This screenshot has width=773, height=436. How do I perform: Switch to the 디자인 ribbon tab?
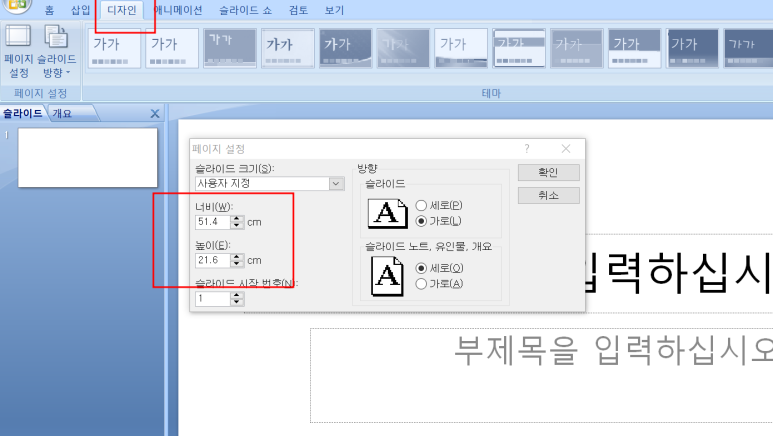pyautogui.click(x=122, y=10)
